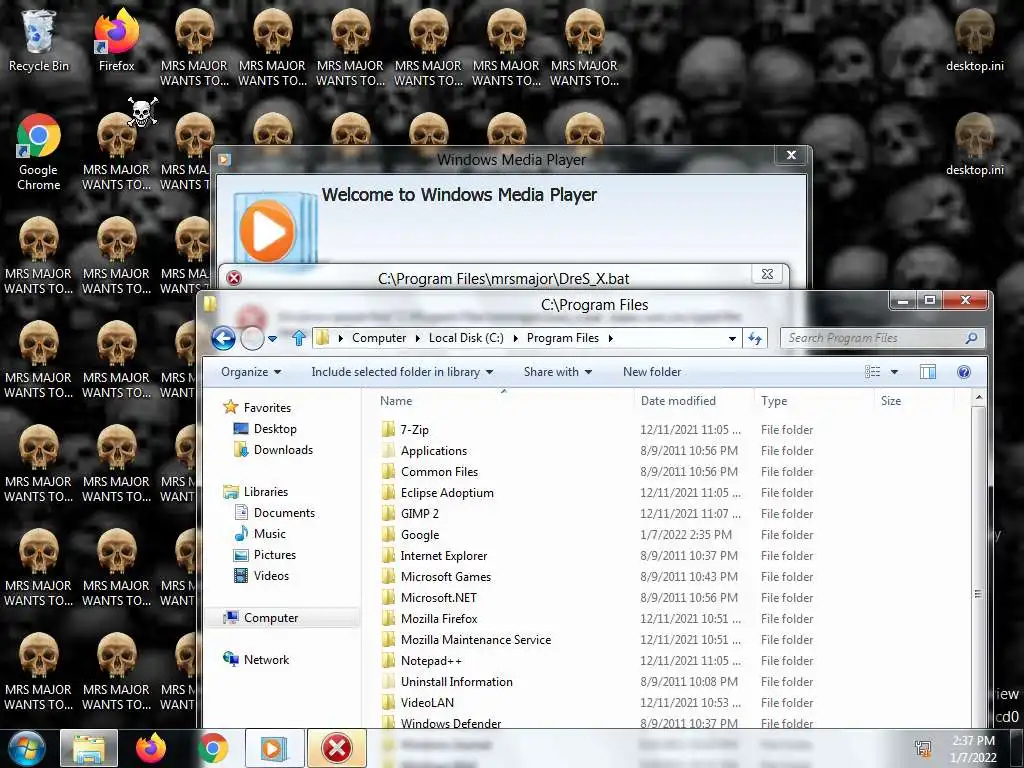
Task: Open the view options dropdown arrow
Action: pyautogui.click(x=894, y=372)
